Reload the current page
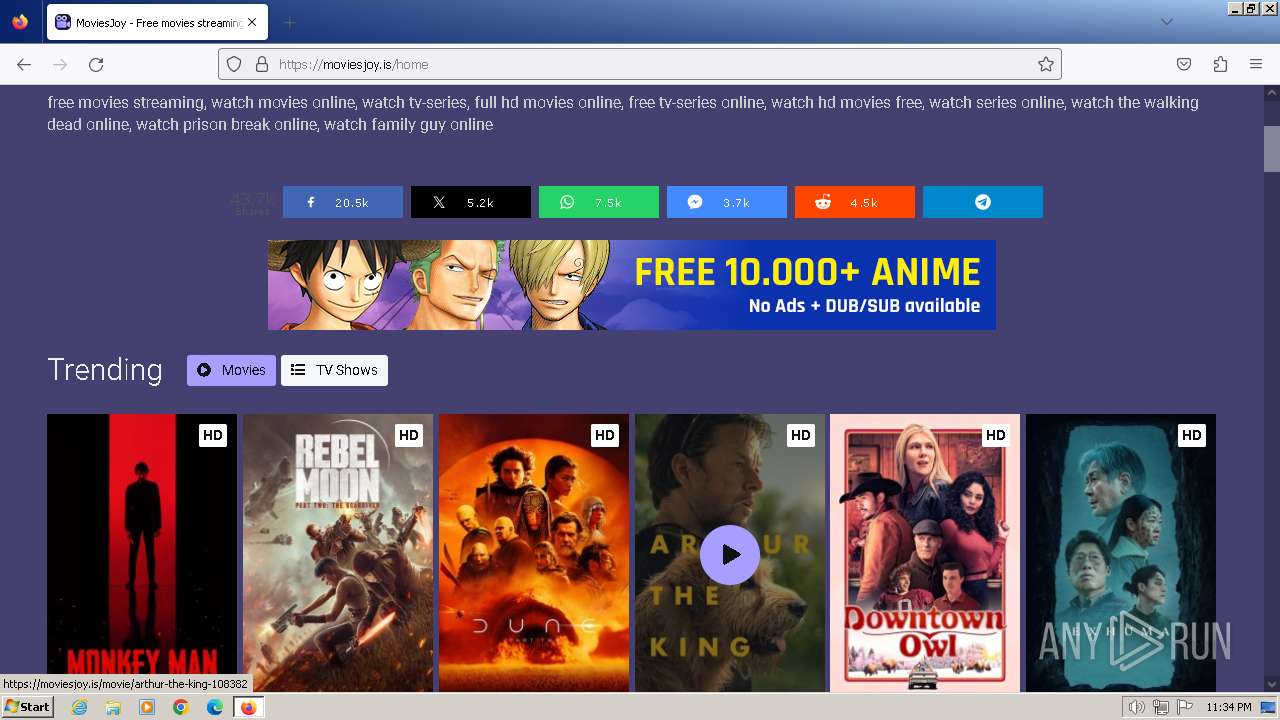This screenshot has width=1280, height=720. point(96,64)
